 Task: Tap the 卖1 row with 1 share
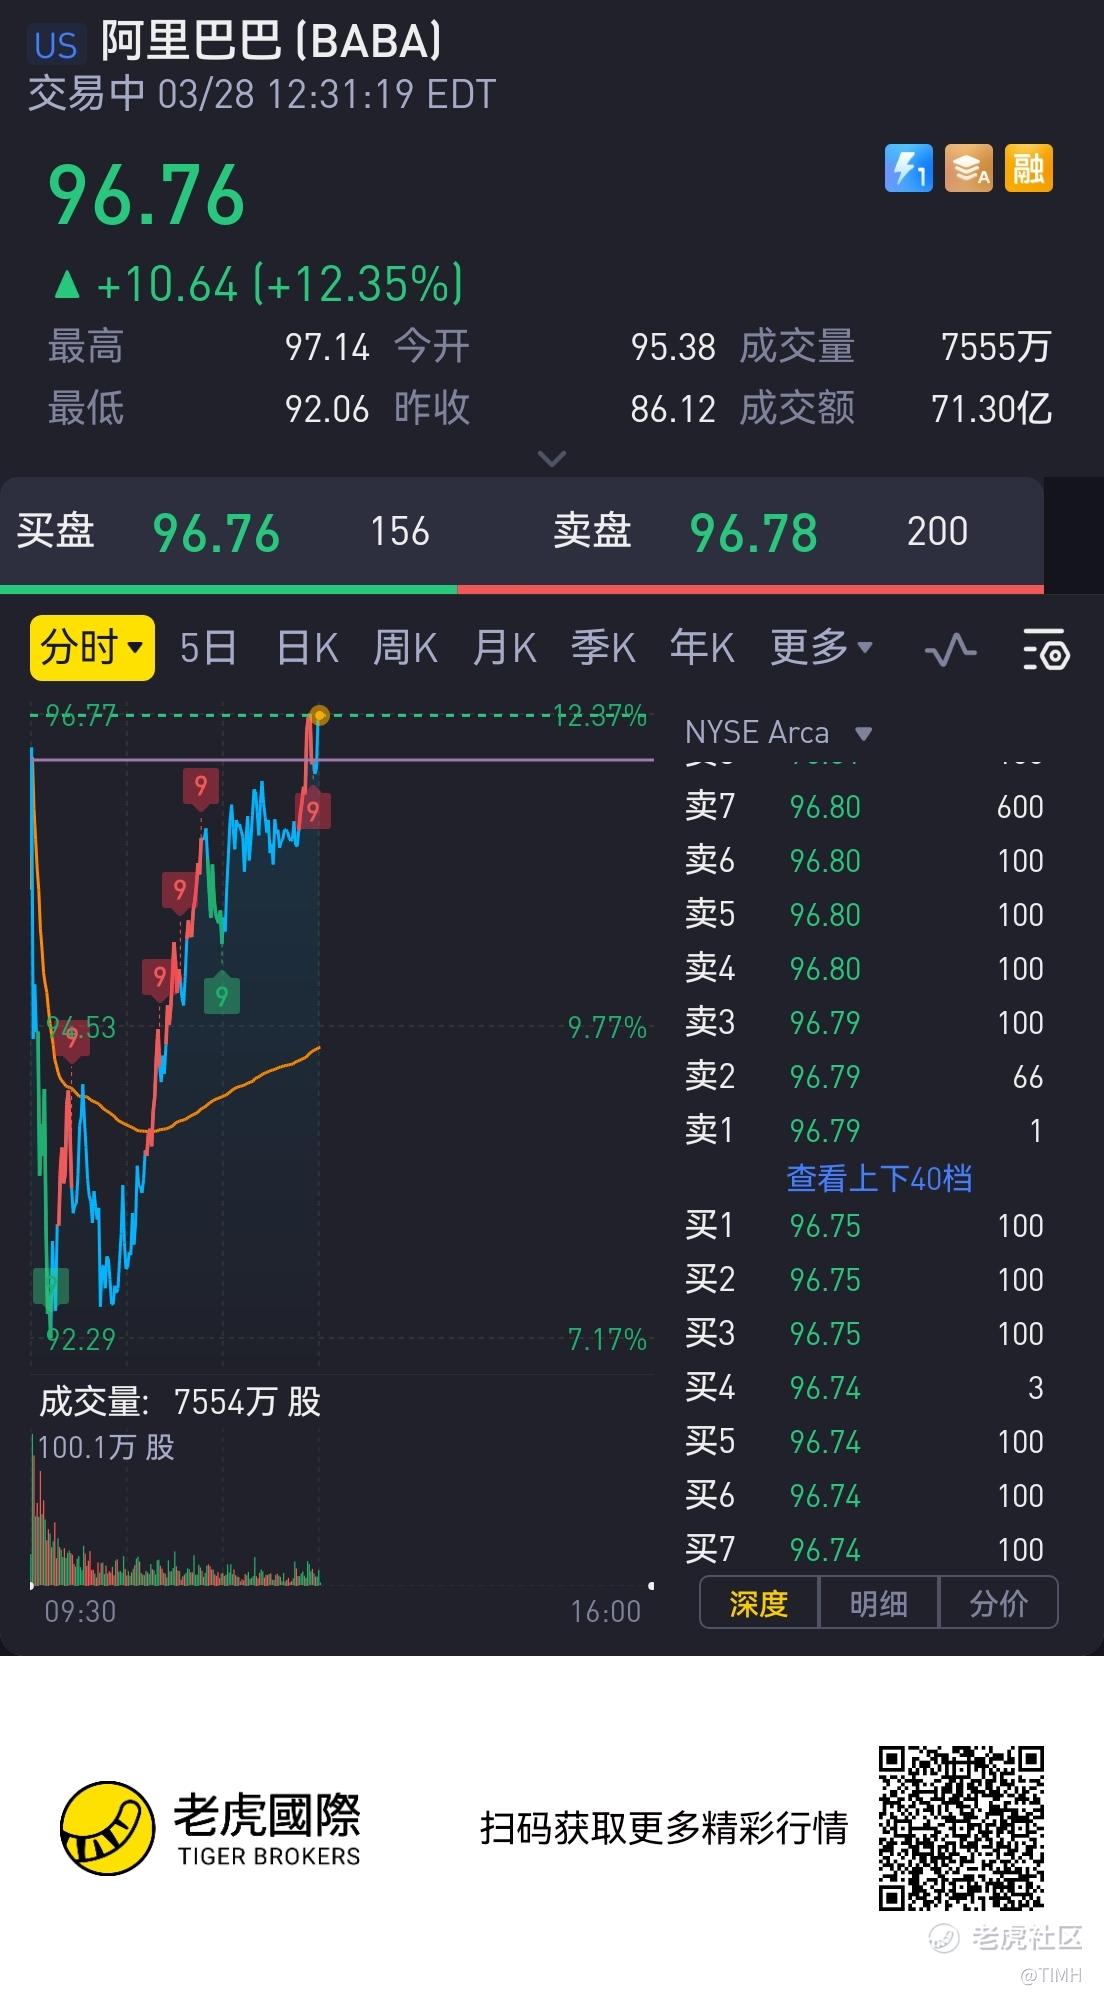[864, 1130]
